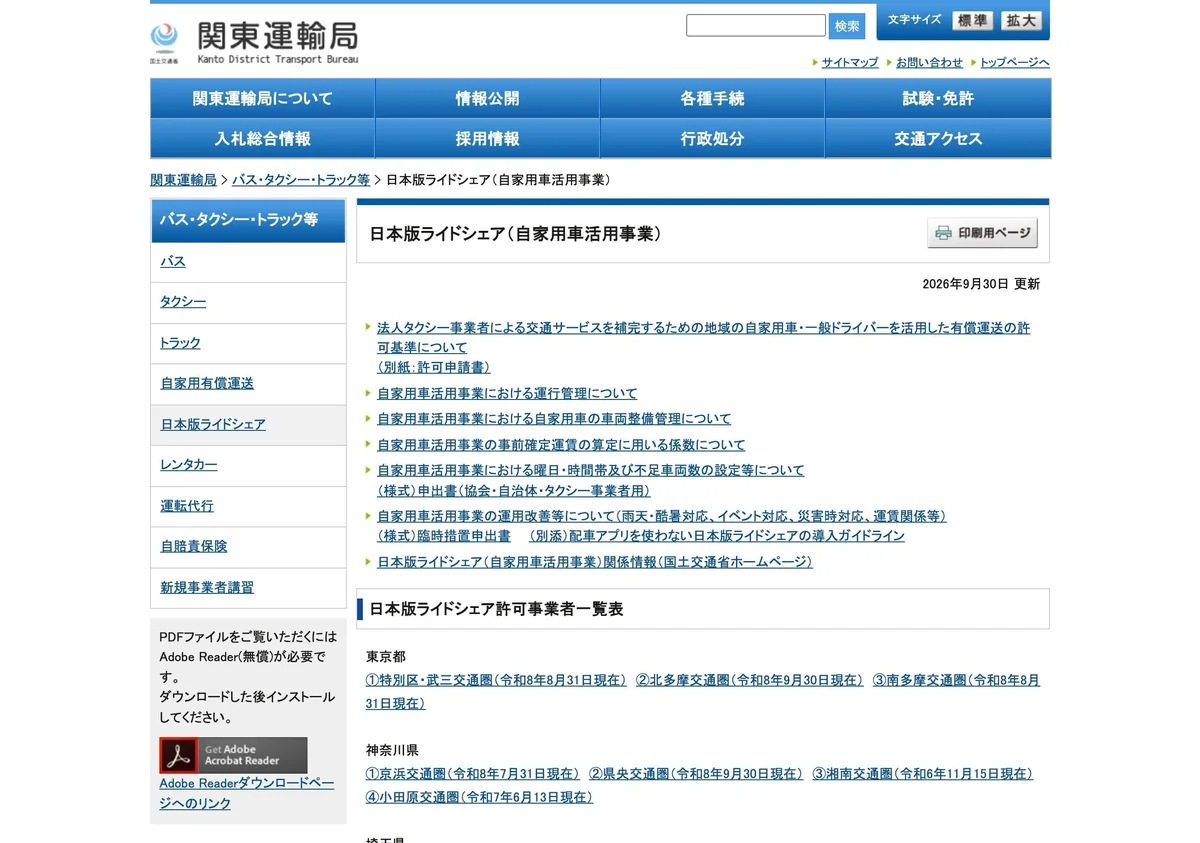Open the サイトマップ link
Viewport: 1200px width, 843px height.
click(850, 62)
